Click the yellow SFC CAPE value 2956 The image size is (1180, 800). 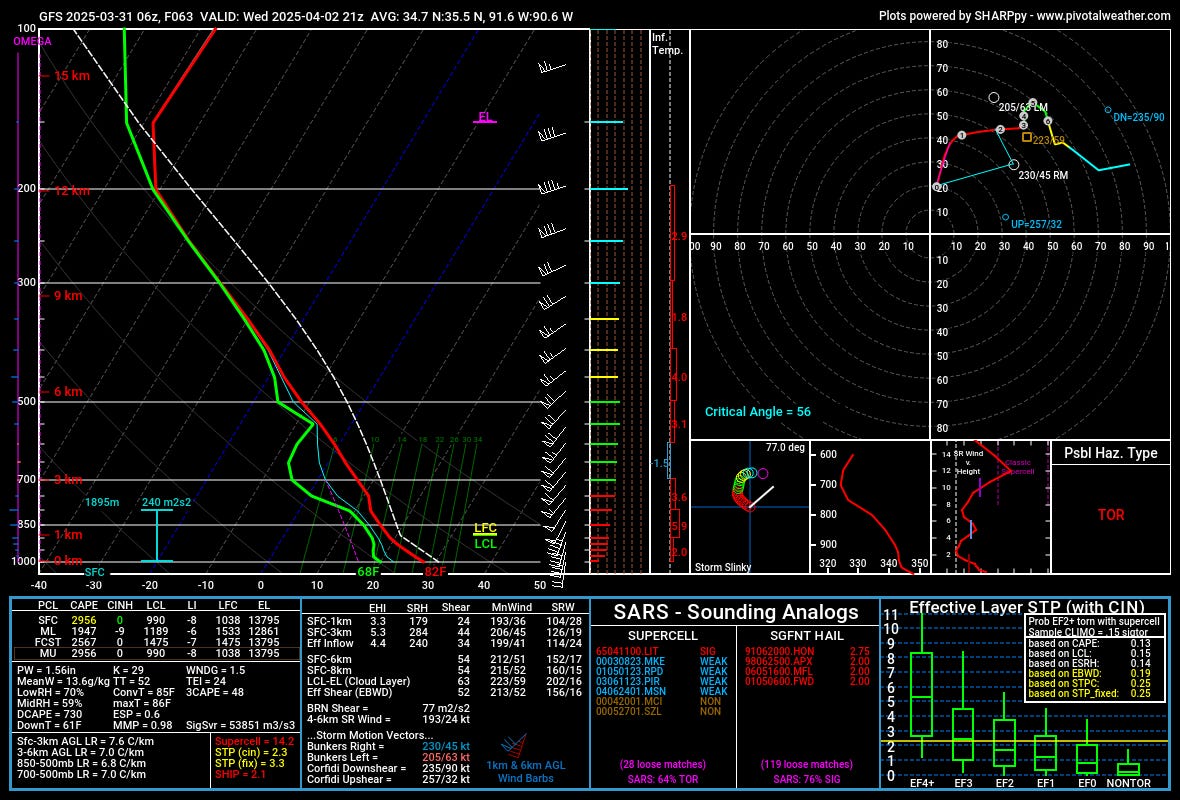pos(84,620)
